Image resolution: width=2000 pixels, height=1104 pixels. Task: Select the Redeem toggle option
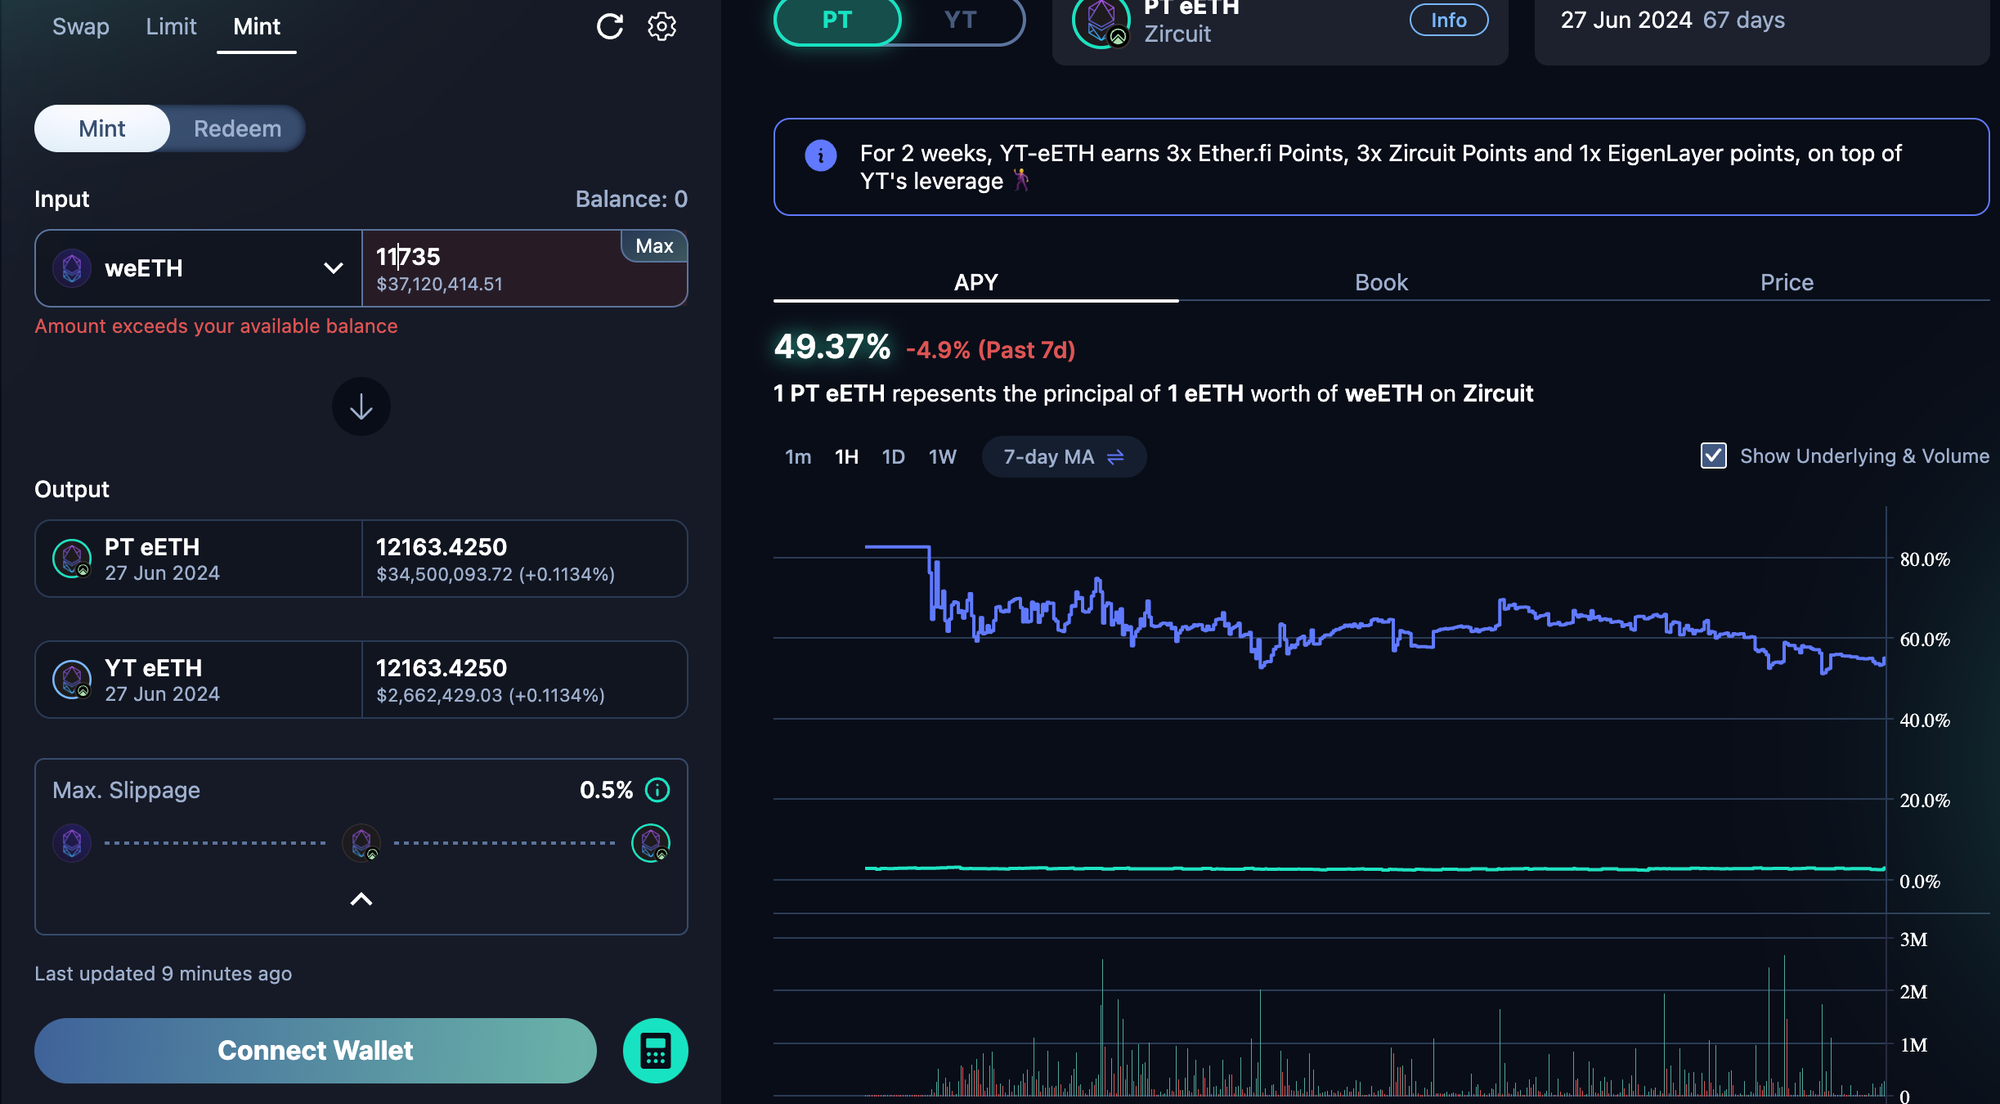pos(237,129)
